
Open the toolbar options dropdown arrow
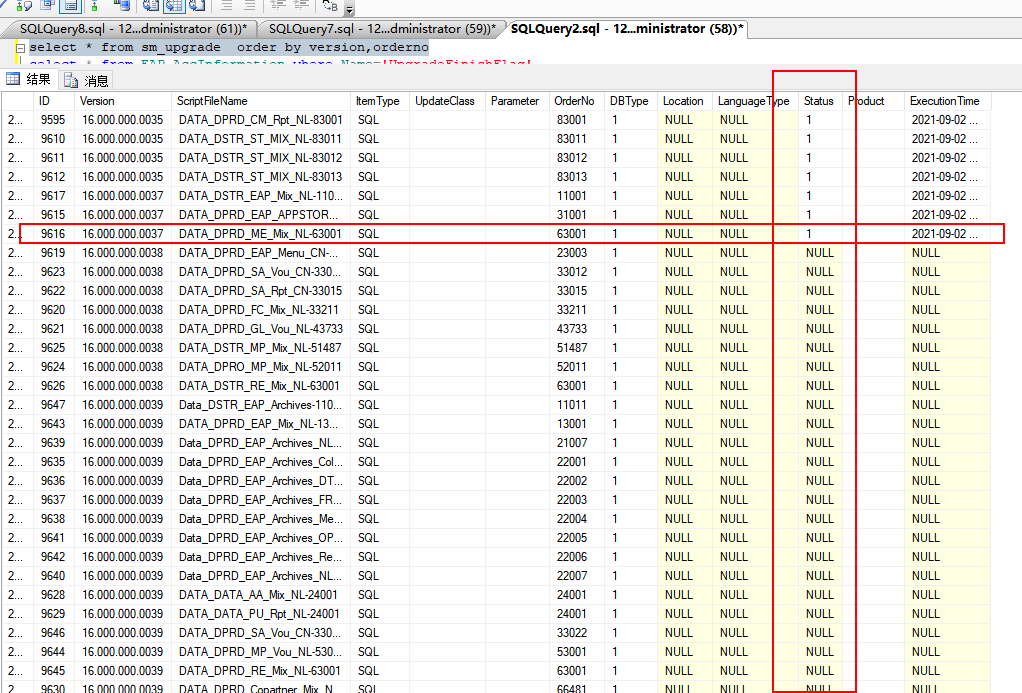[x=349, y=9]
